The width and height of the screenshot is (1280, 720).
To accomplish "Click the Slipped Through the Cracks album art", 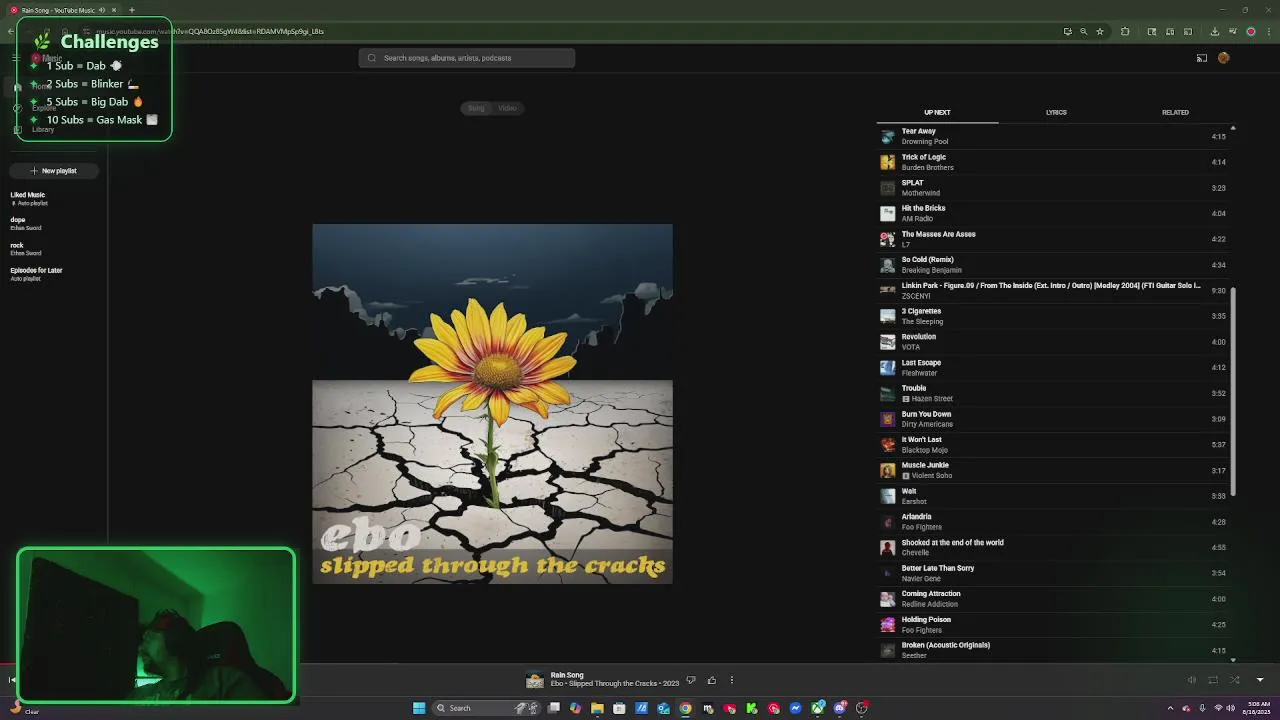I will point(492,404).
